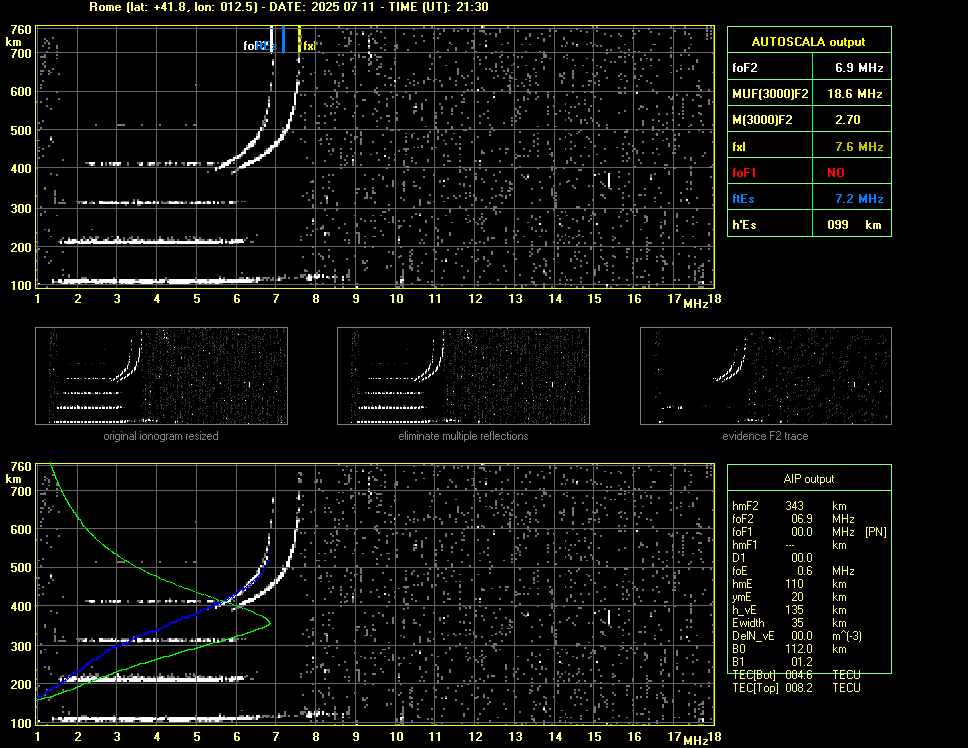
Task: Select the '06.9' foF2 value in AIP output
Action: [802, 519]
